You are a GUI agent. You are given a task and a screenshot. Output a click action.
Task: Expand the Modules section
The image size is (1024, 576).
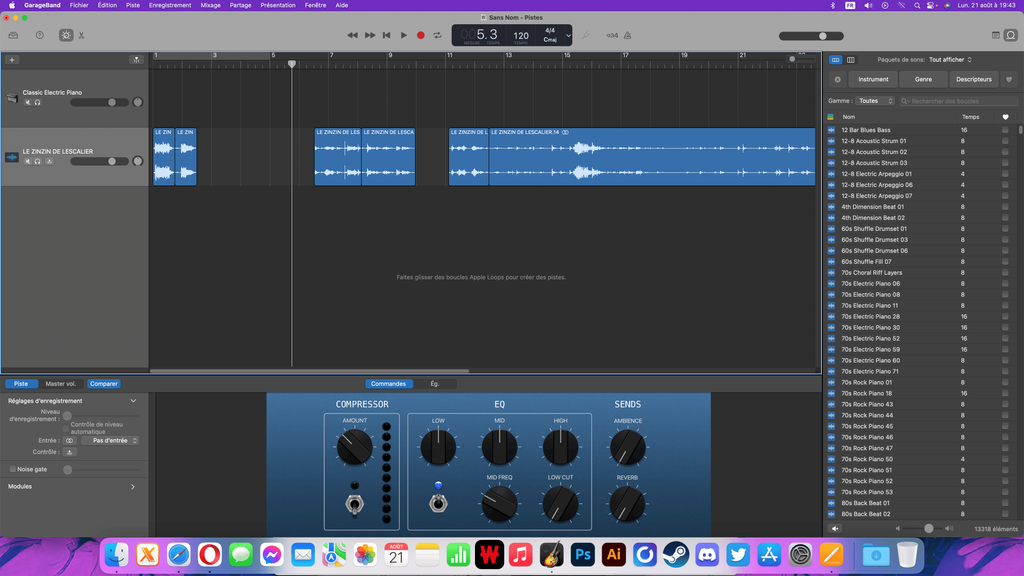133,487
